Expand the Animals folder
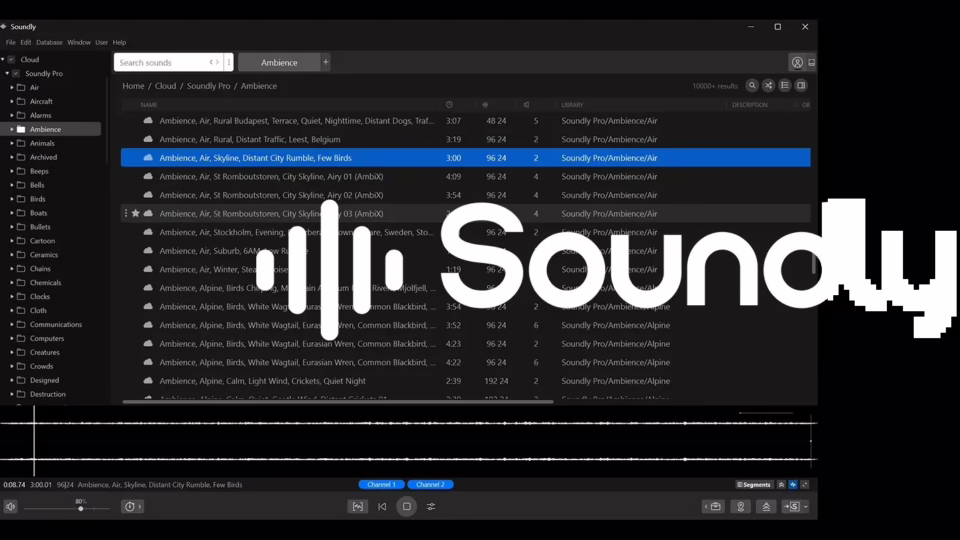 [x=12, y=143]
